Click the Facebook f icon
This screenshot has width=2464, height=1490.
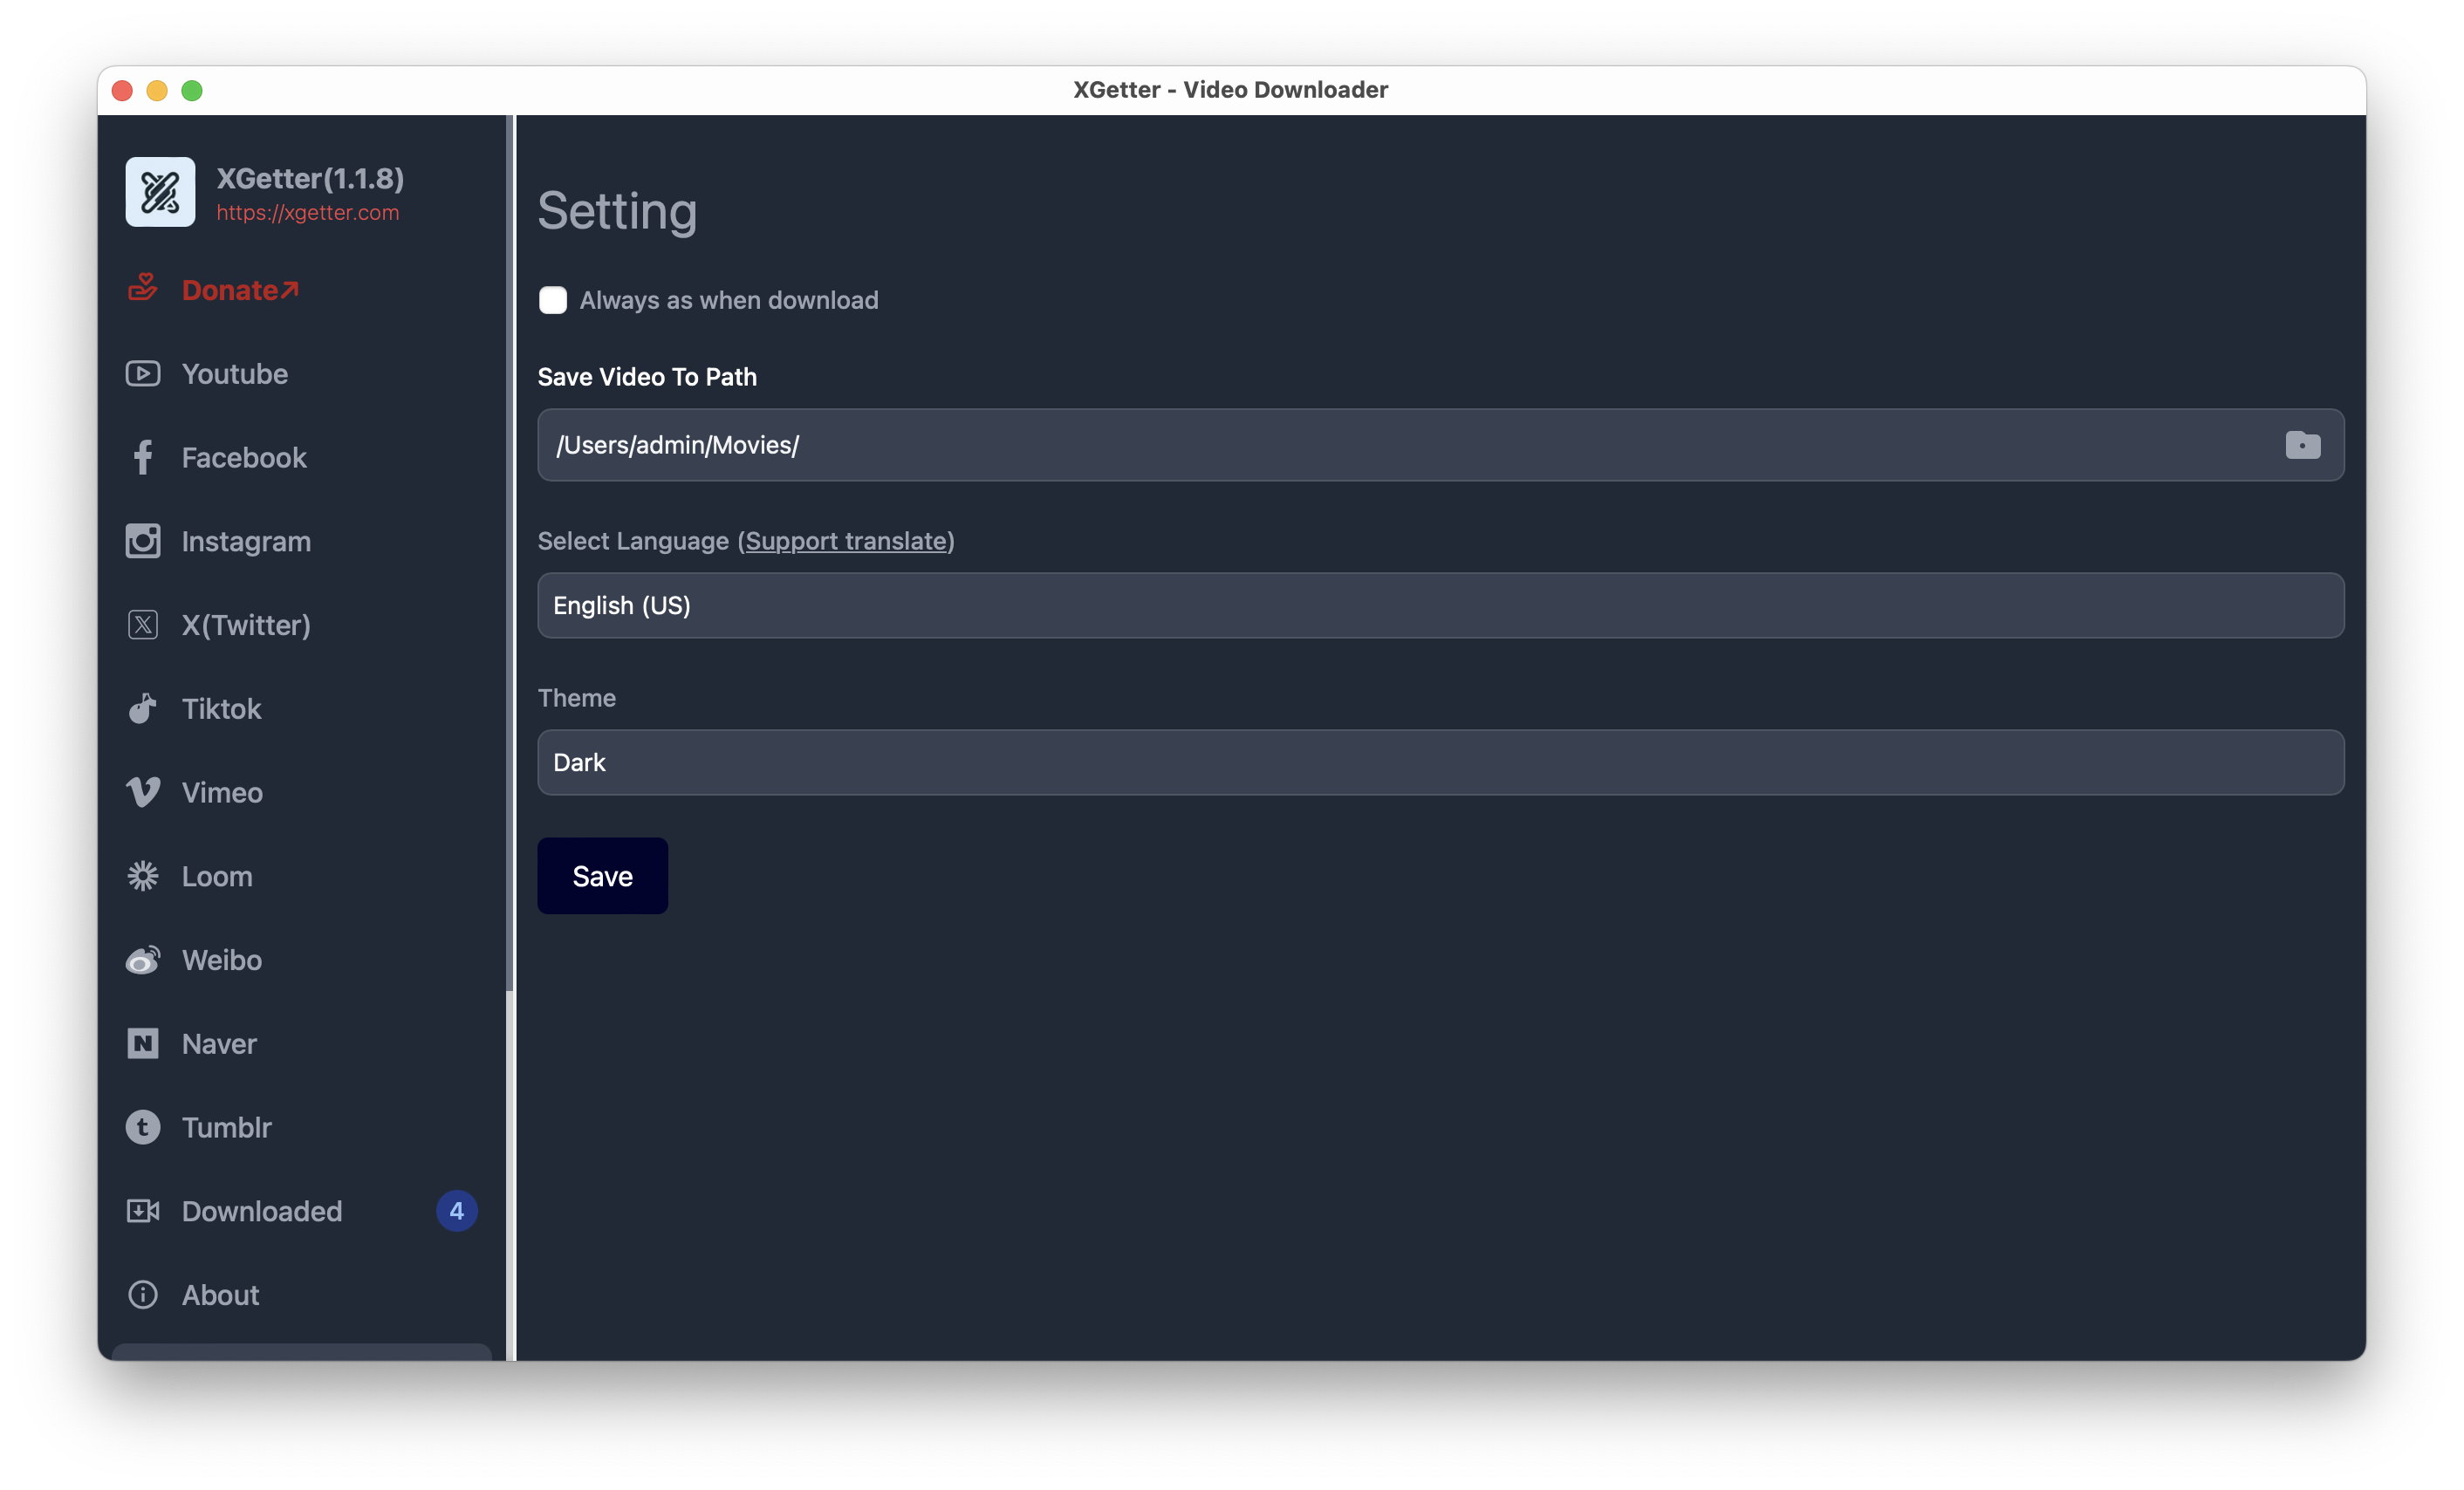143,457
